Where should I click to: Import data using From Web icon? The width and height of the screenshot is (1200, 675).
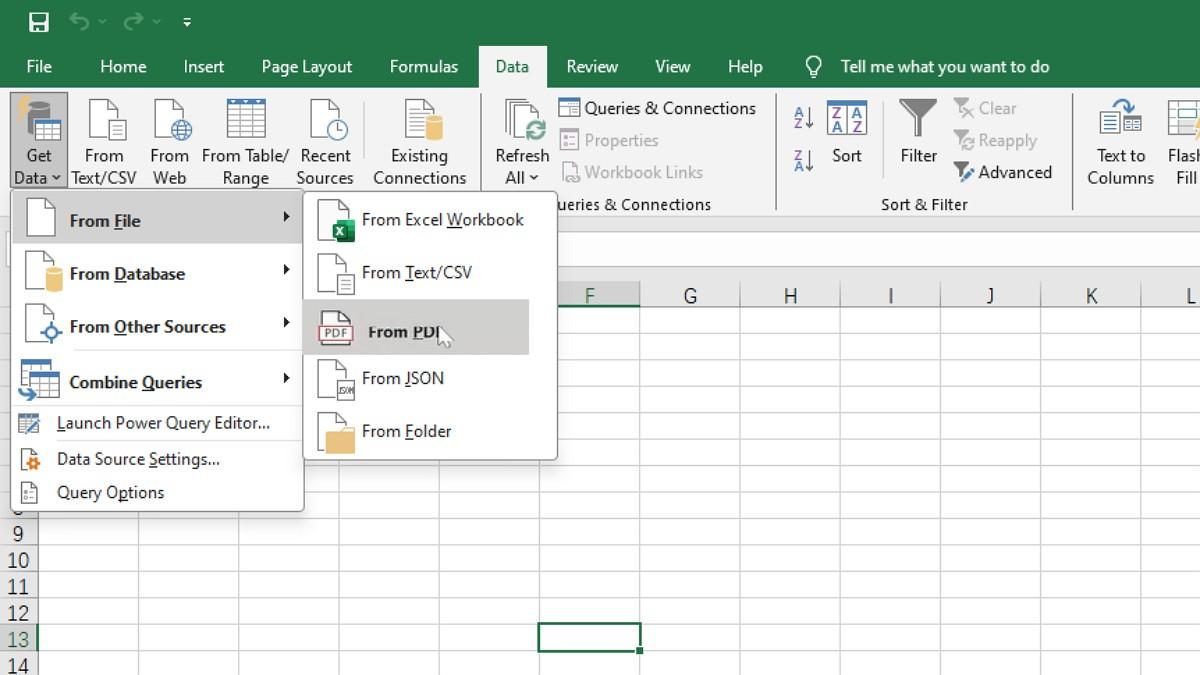[x=170, y=140]
